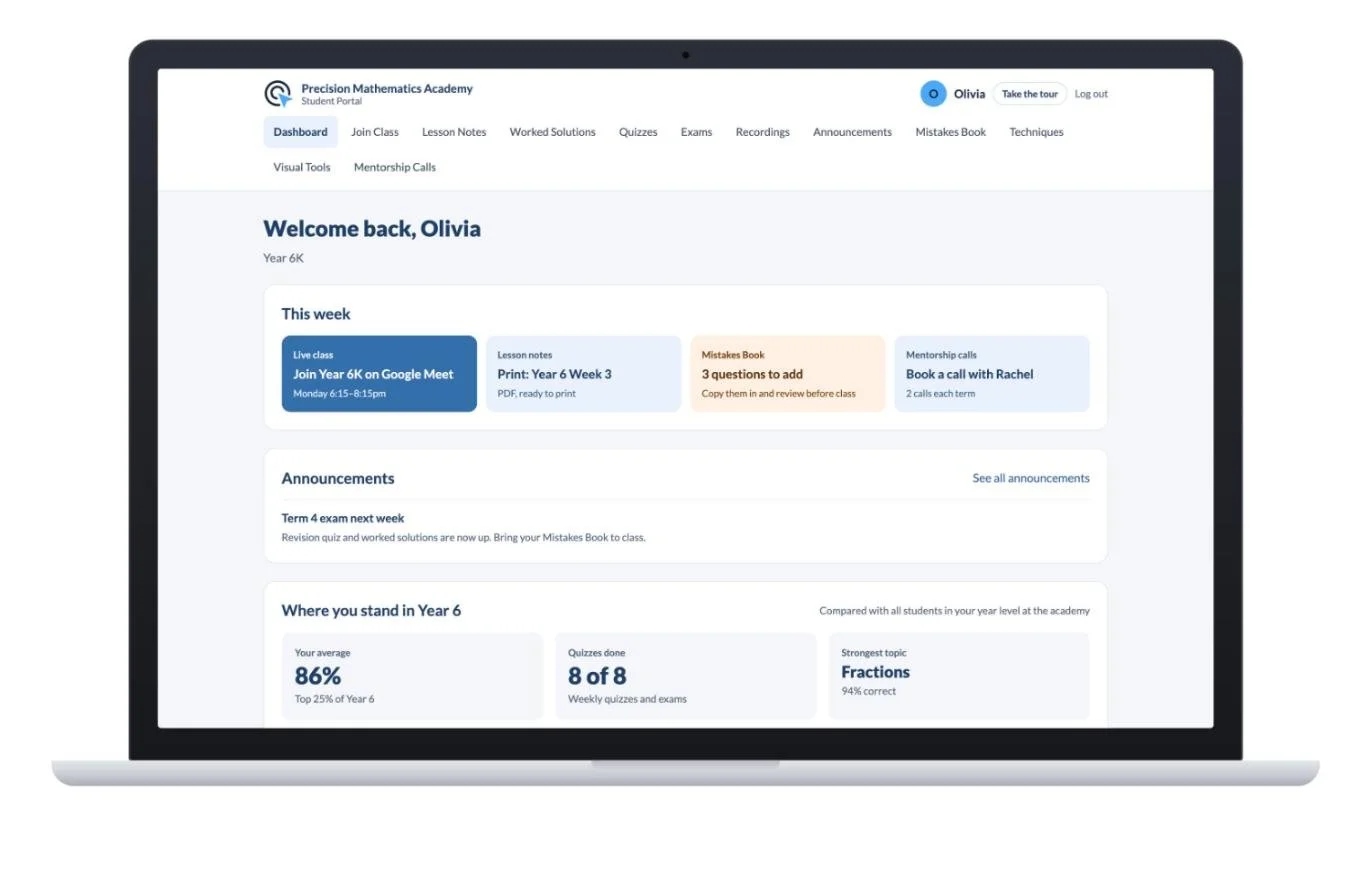Image resolution: width=1372 pixels, height=889 pixels.
Task: Click the Strongest topic Fractions card
Action: [959, 676]
